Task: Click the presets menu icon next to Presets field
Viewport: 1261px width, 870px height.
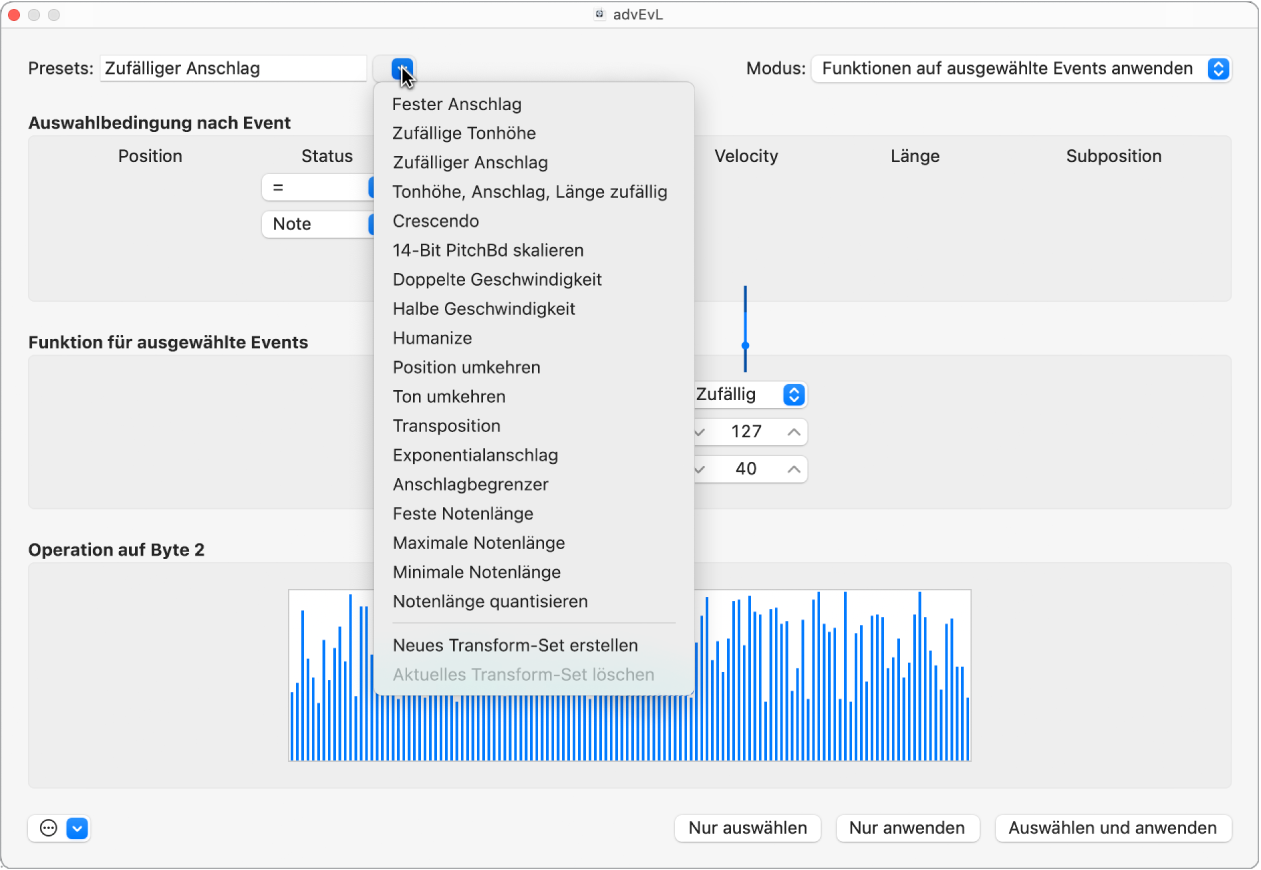Action: click(x=402, y=68)
